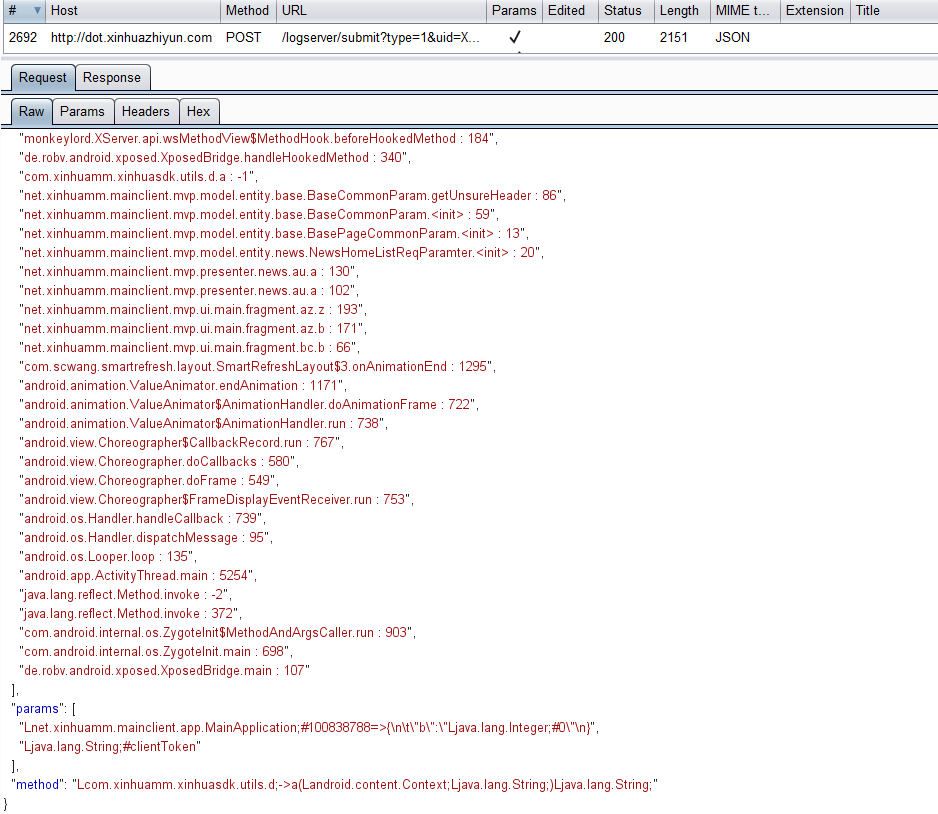Click the Extension column header
Image resolution: width=938 pixels, height=814 pixels.
coord(815,11)
